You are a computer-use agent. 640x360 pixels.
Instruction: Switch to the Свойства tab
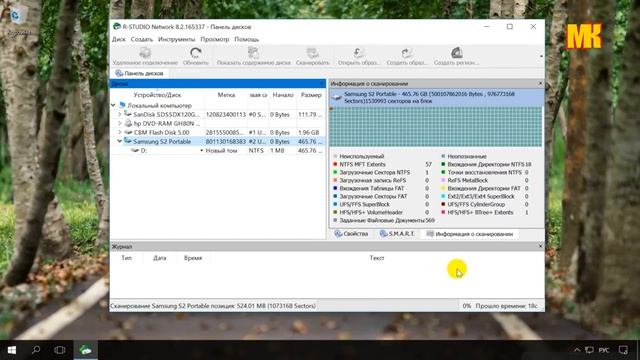351,234
